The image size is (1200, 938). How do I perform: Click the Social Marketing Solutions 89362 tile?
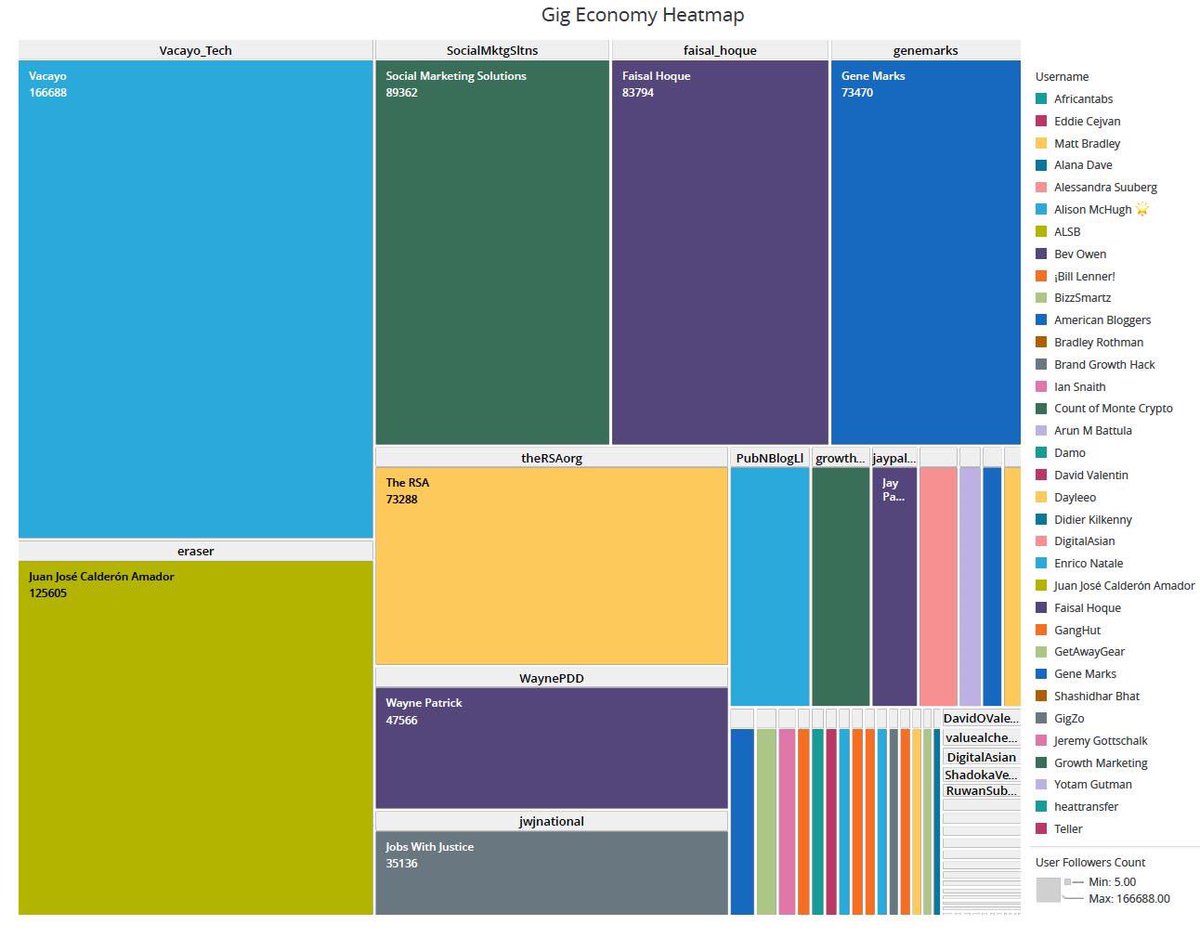(492, 252)
